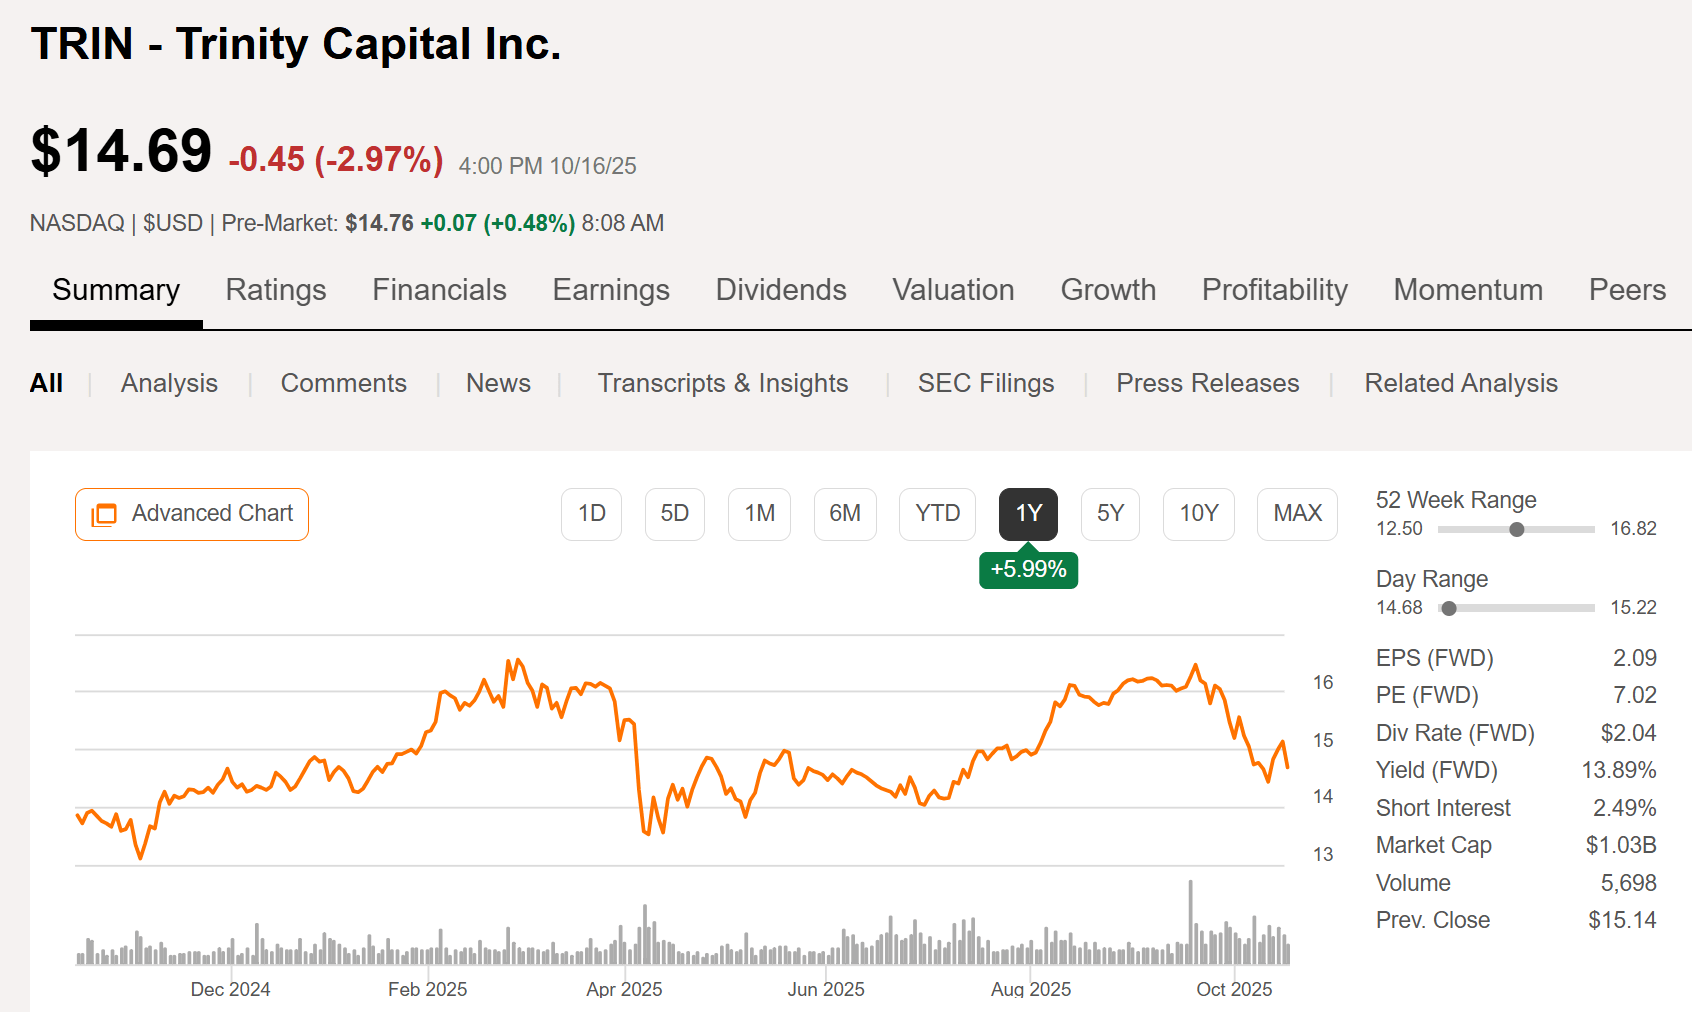Open the Dividends tab
Viewport: 1692px width, 1012px height.
[x=781, y=291]
